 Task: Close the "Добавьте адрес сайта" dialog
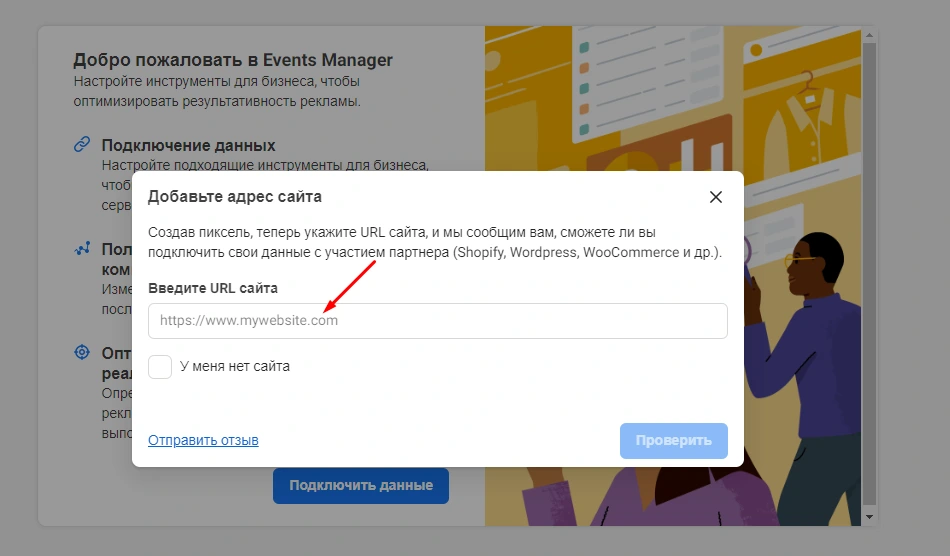tap(715, 197)
